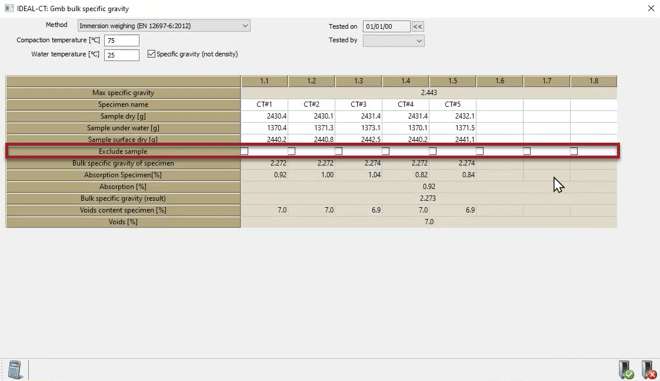660x381 pixels.
Task: Click the IDEAL-CT window title icon
Action: [x=8, y=8]
